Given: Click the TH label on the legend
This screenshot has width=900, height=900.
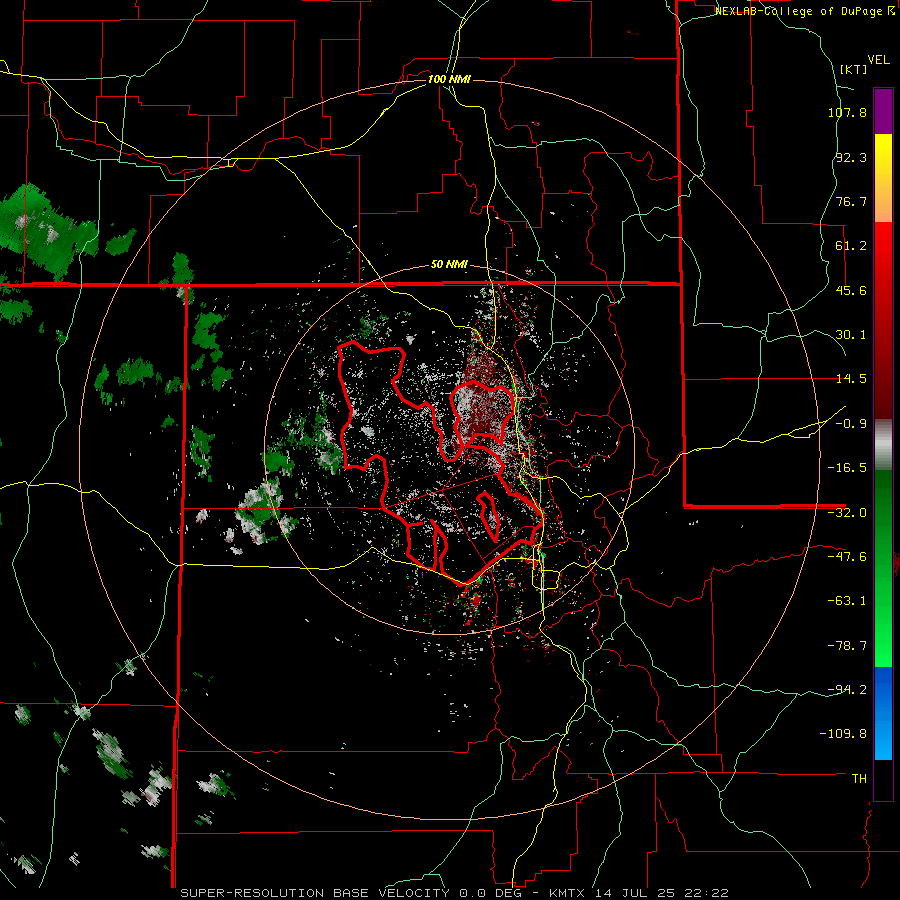Looking at the screenshot, I should click(x=859, y=779).
